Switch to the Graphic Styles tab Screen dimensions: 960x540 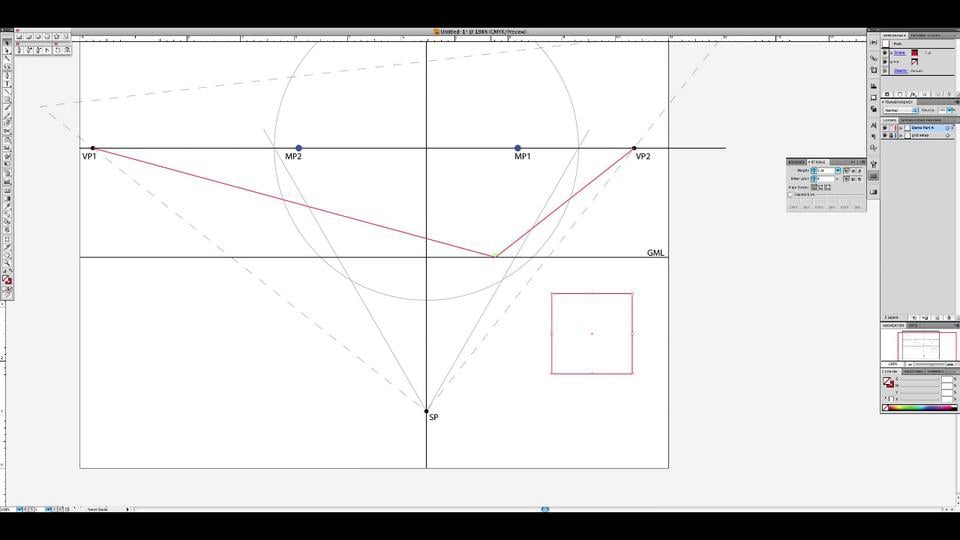point(925,36)
